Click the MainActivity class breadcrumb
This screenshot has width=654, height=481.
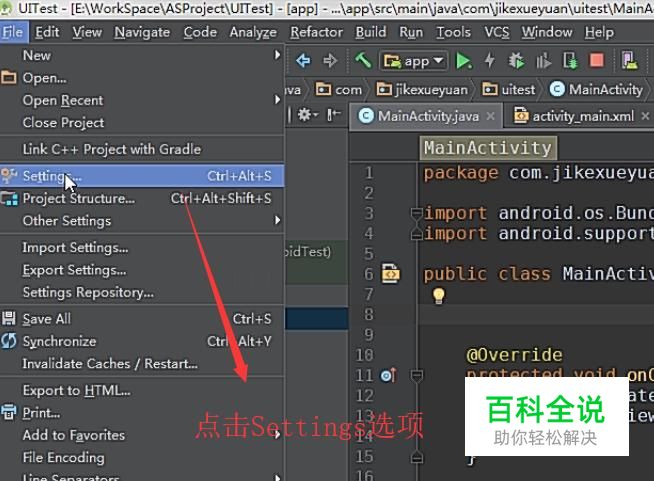(x=596, y=89)
